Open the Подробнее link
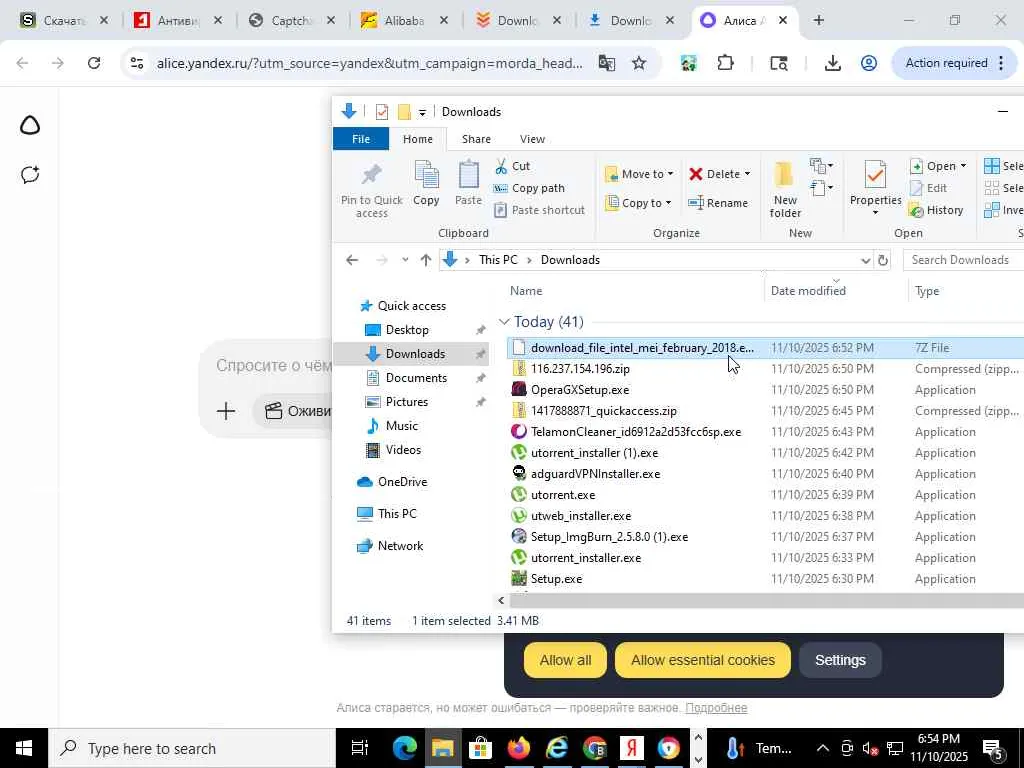1024x768 pixels. coord(716,708)
